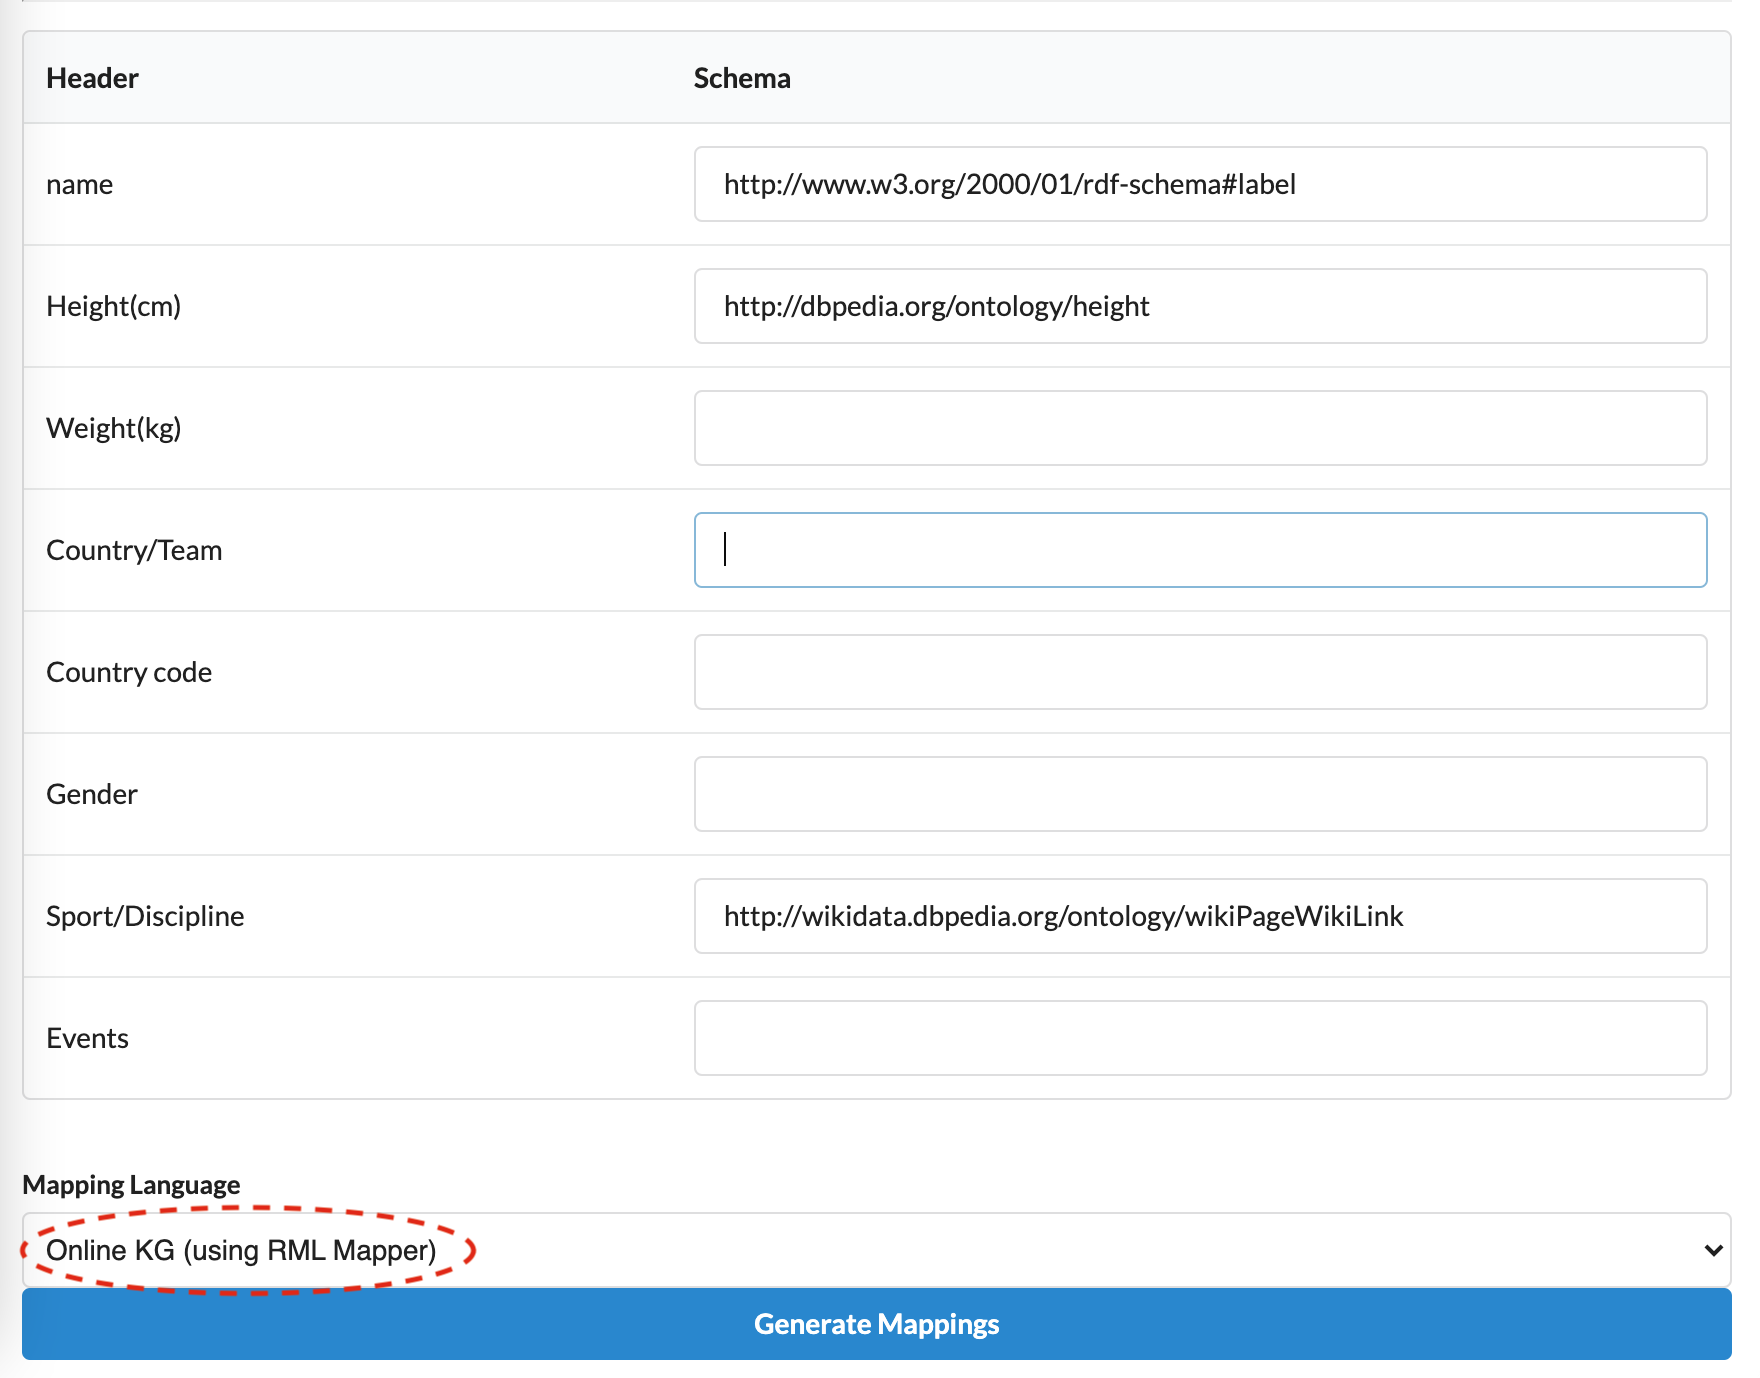Click the Weight(kg) row label
This screenshot has height=1378, width=1760.
pos(113,428)
